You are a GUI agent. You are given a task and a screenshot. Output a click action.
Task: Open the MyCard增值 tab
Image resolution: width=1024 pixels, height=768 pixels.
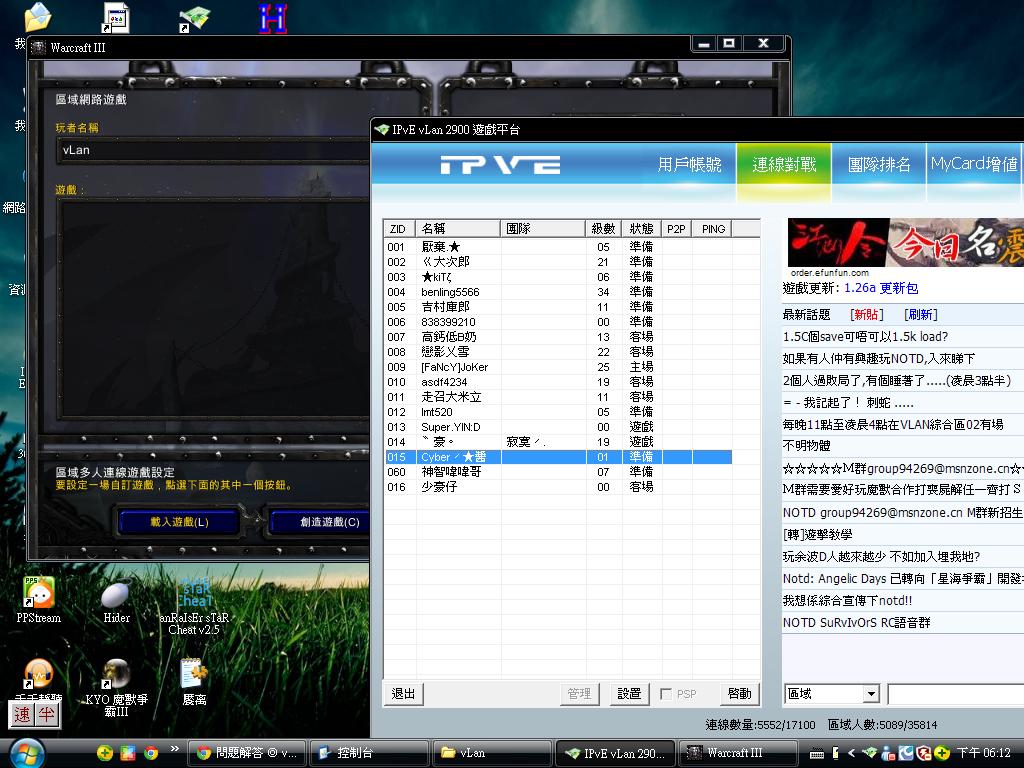point(974,165)
